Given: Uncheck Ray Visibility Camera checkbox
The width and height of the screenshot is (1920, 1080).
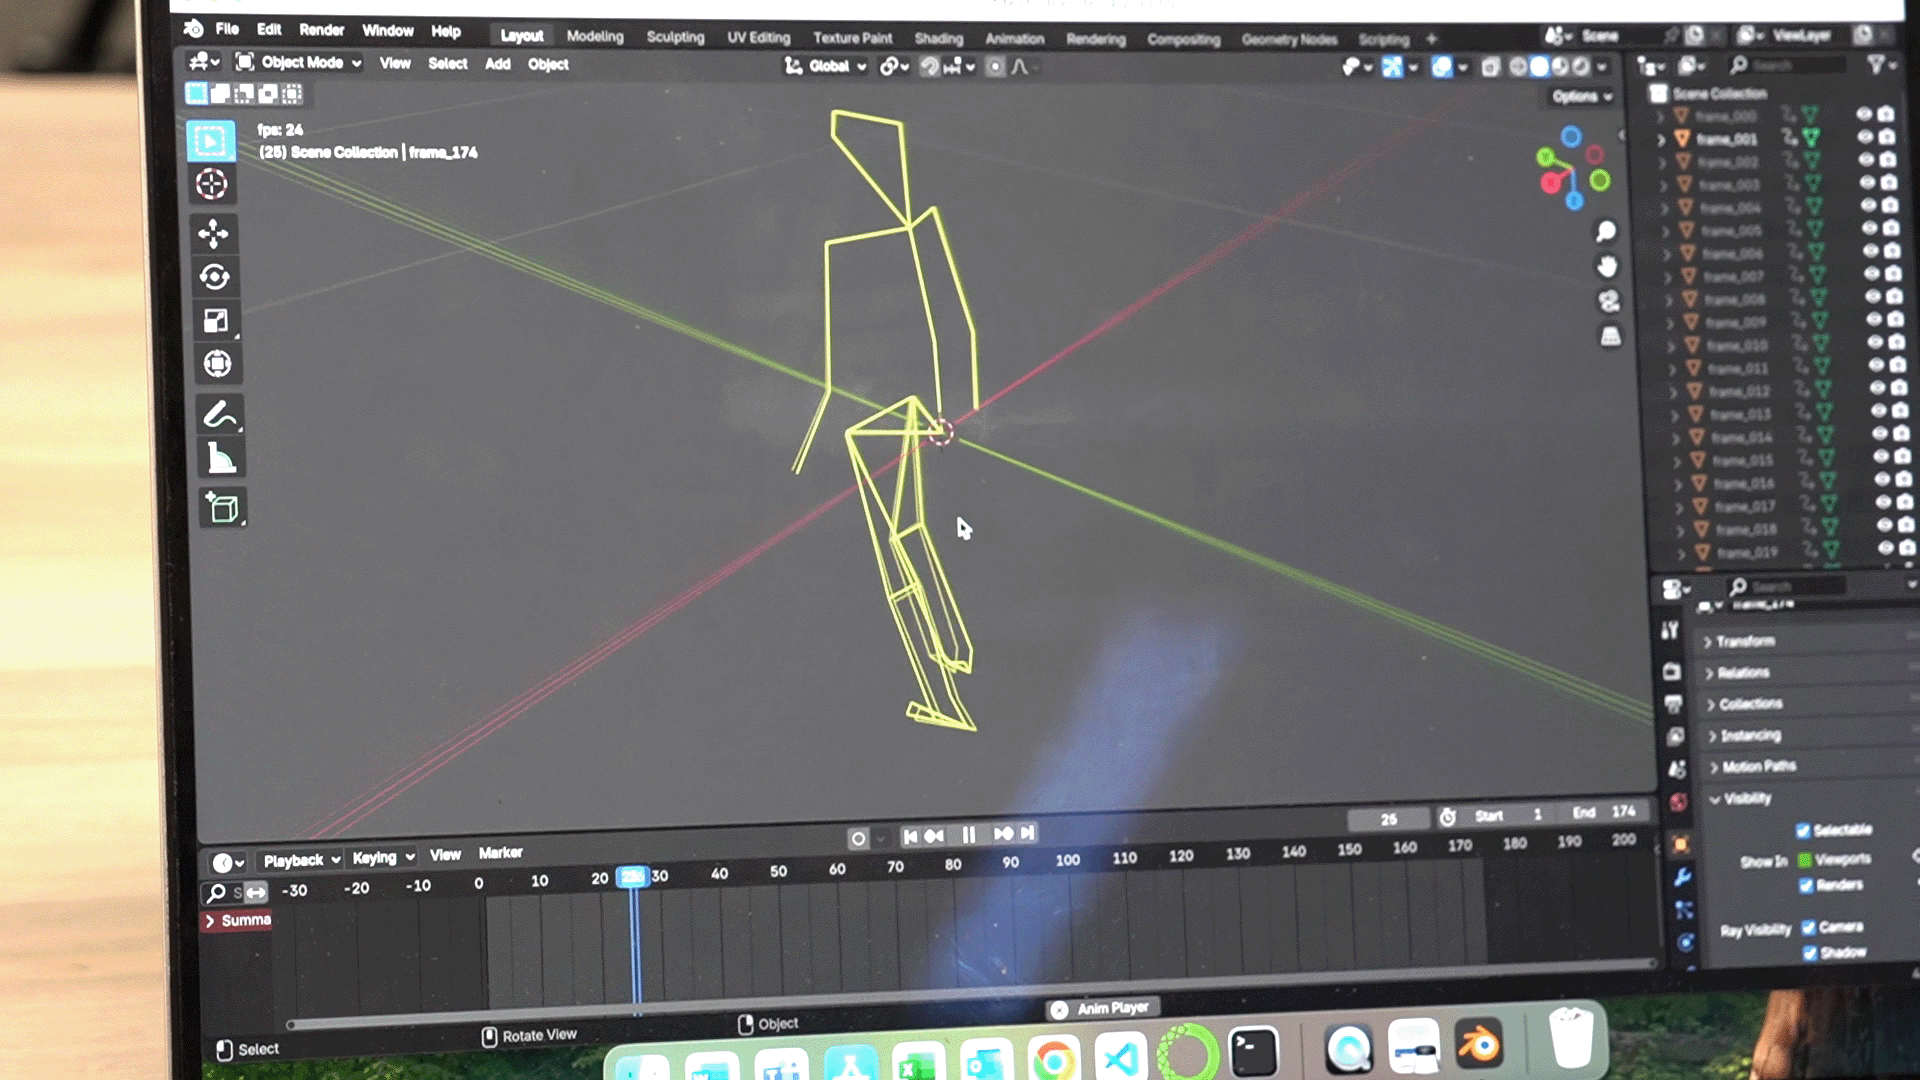Looking at the screenshot, I should click(1808, 927).
